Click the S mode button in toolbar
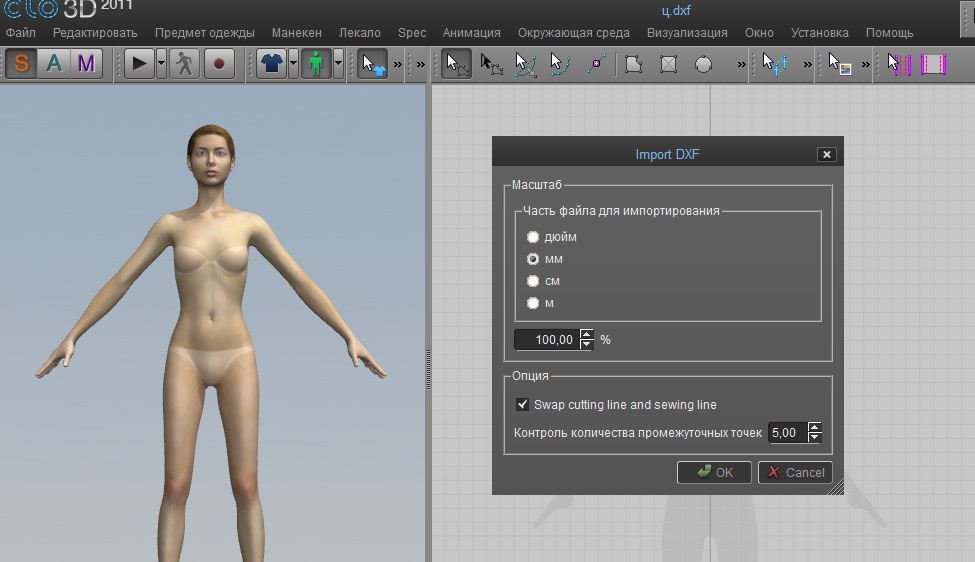The height and width of the screenshot is (562, 975). [x=22, y=64]
